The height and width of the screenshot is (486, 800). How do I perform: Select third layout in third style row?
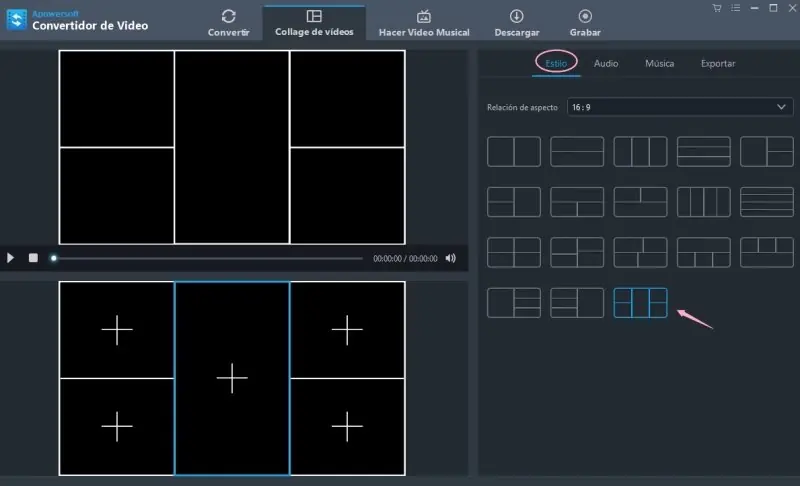tap(640, 252)
